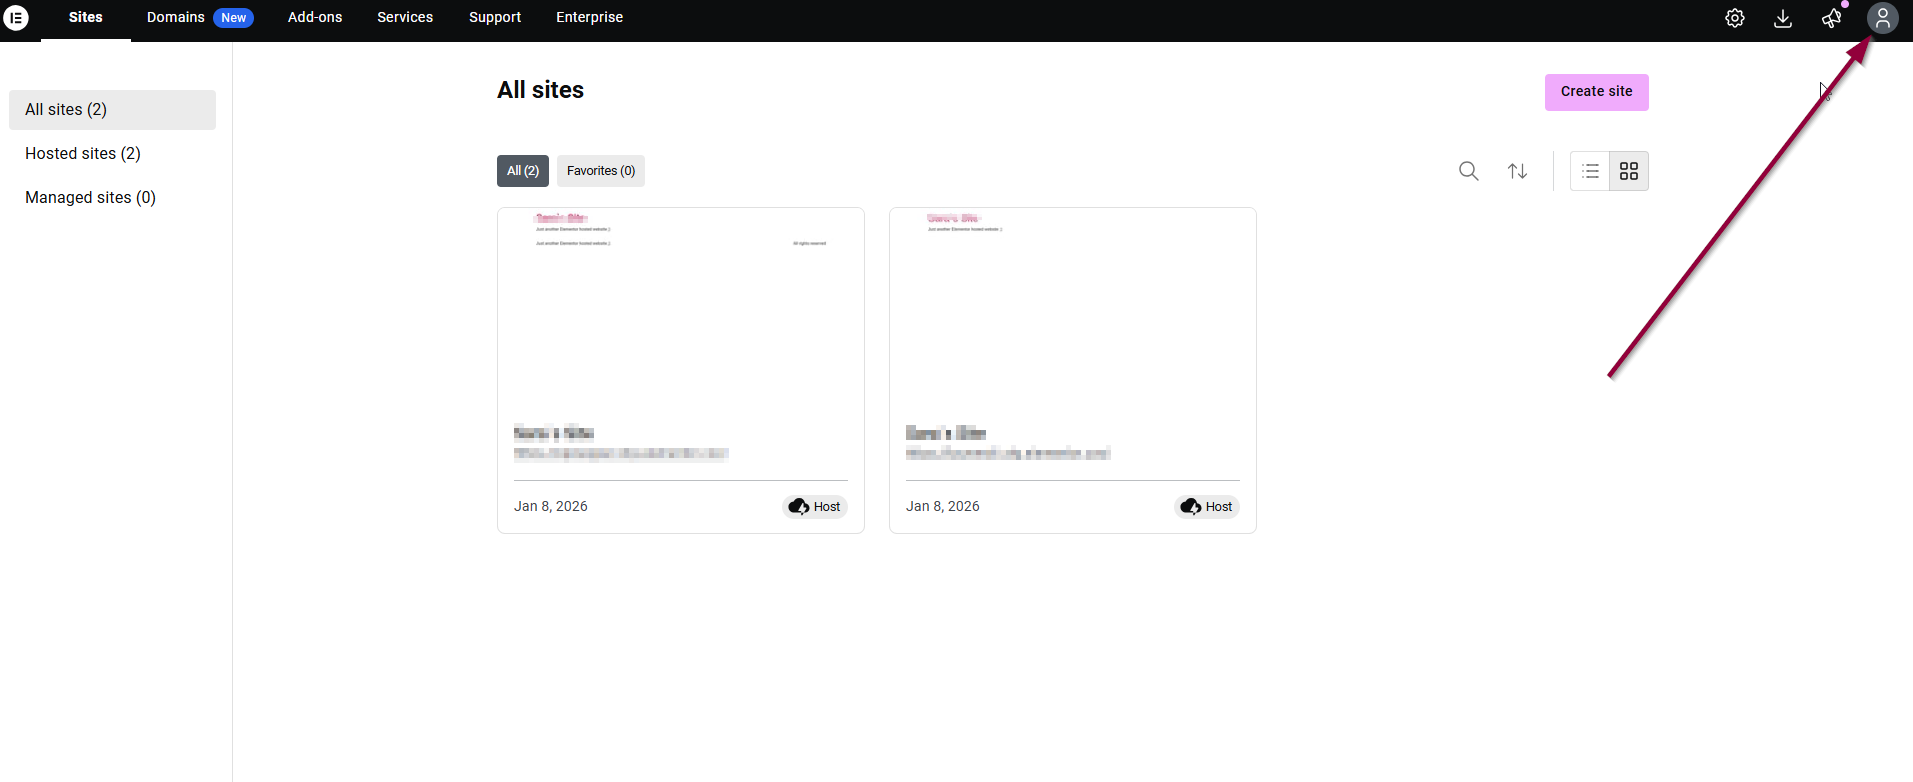Select Managed sites (0) in sidebar
The height and width of the screenshot is (782, 1913).
(x=90, y=197)
